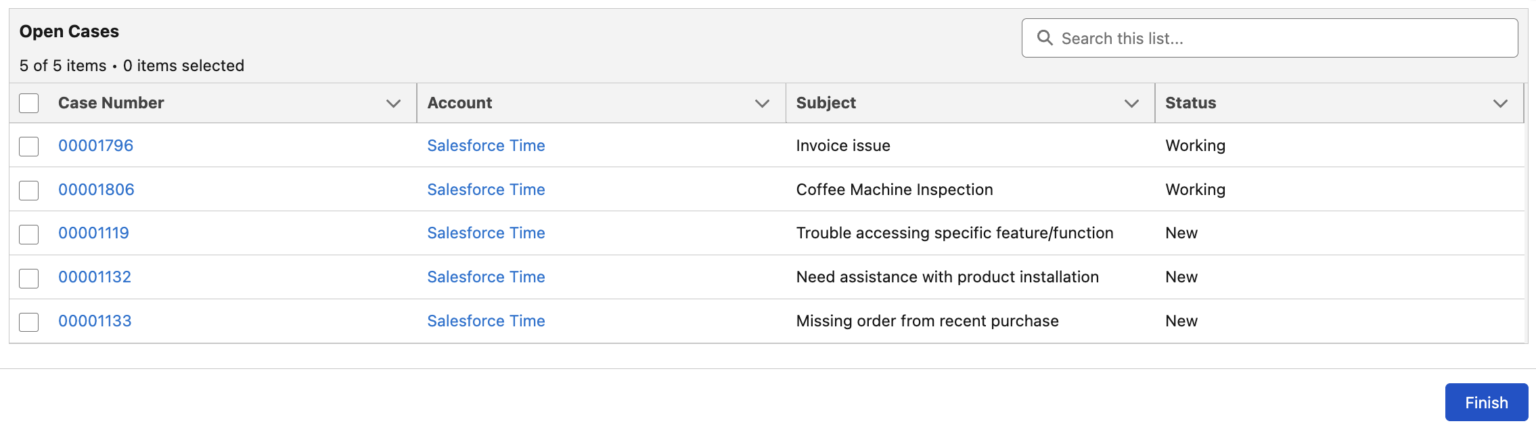Open Salesforce Time account in Invoice issue row
Screen dimensions: 1536x432
pyautogui.click(x=486, y=146)
